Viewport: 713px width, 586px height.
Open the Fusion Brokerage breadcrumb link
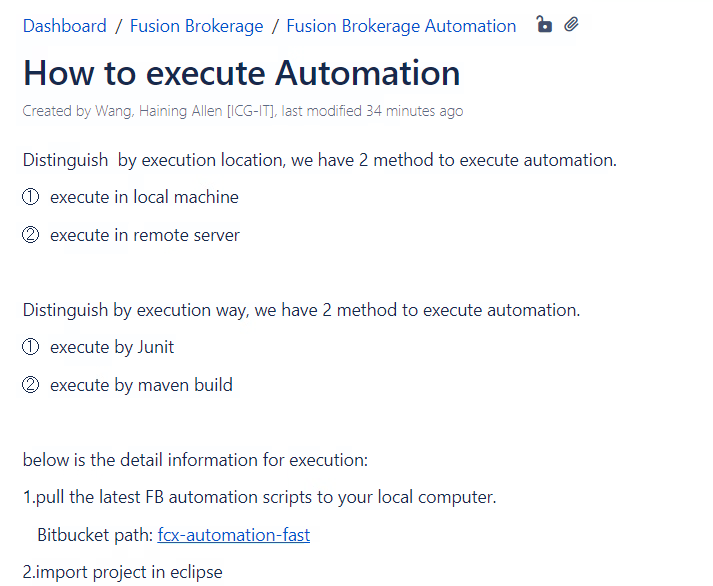click(x=196, y=26)
